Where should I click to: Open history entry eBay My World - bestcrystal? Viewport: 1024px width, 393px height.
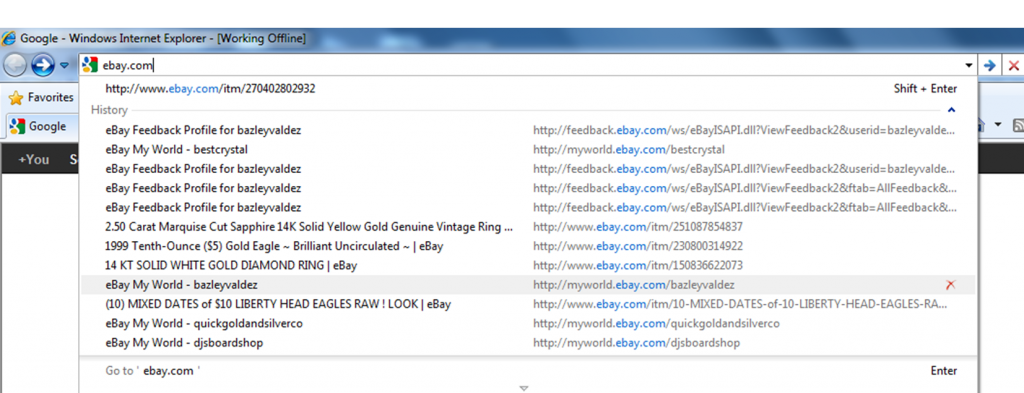528,149
